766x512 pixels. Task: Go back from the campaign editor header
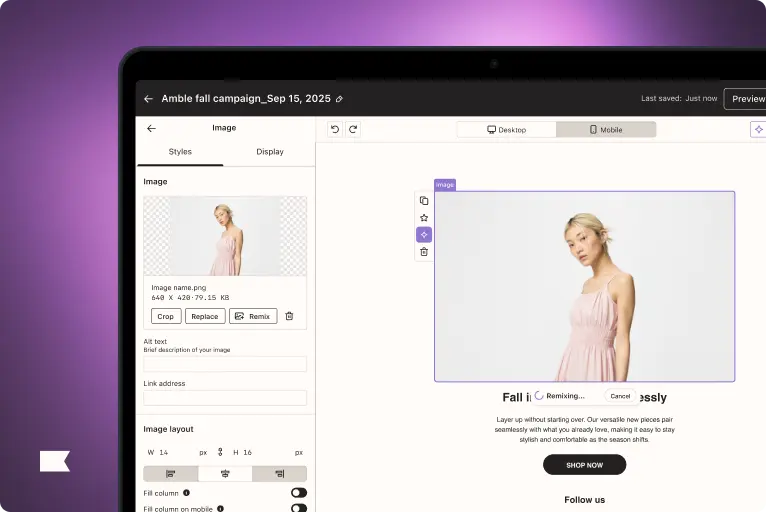(x=149, y=99)
